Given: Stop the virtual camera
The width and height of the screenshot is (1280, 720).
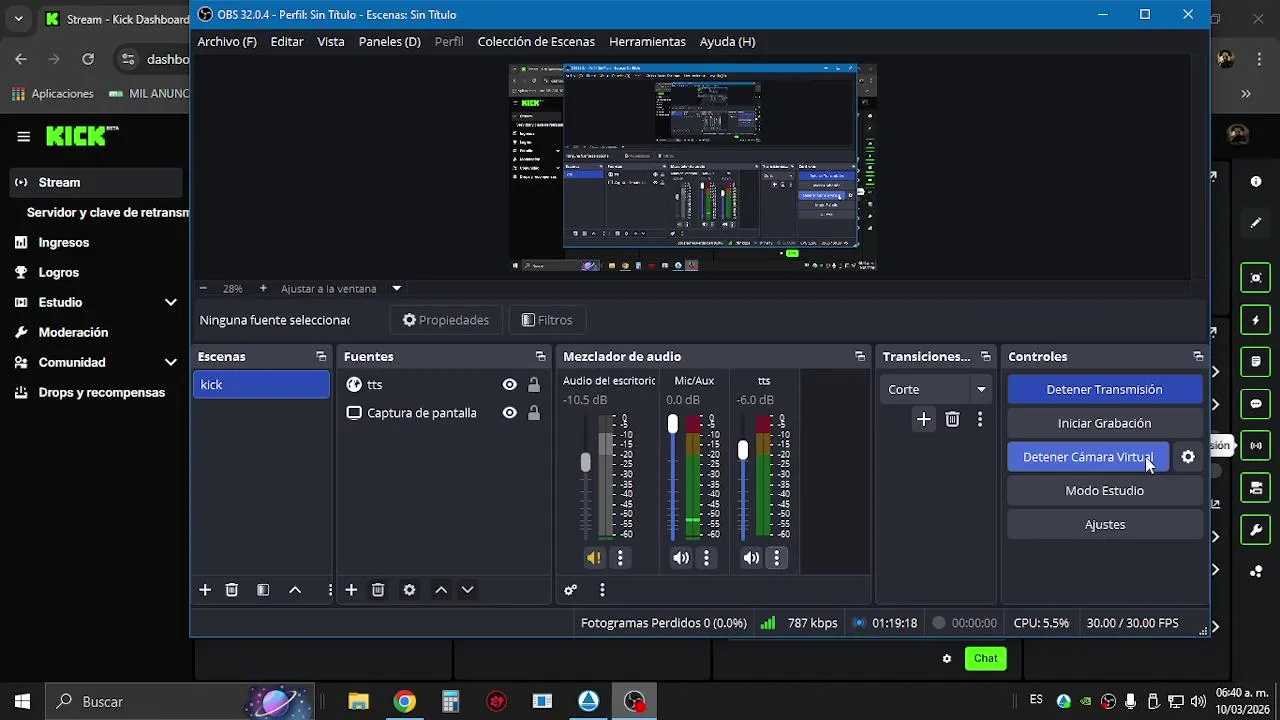Looking at the screenshot, I should (x=1088, y=457).
